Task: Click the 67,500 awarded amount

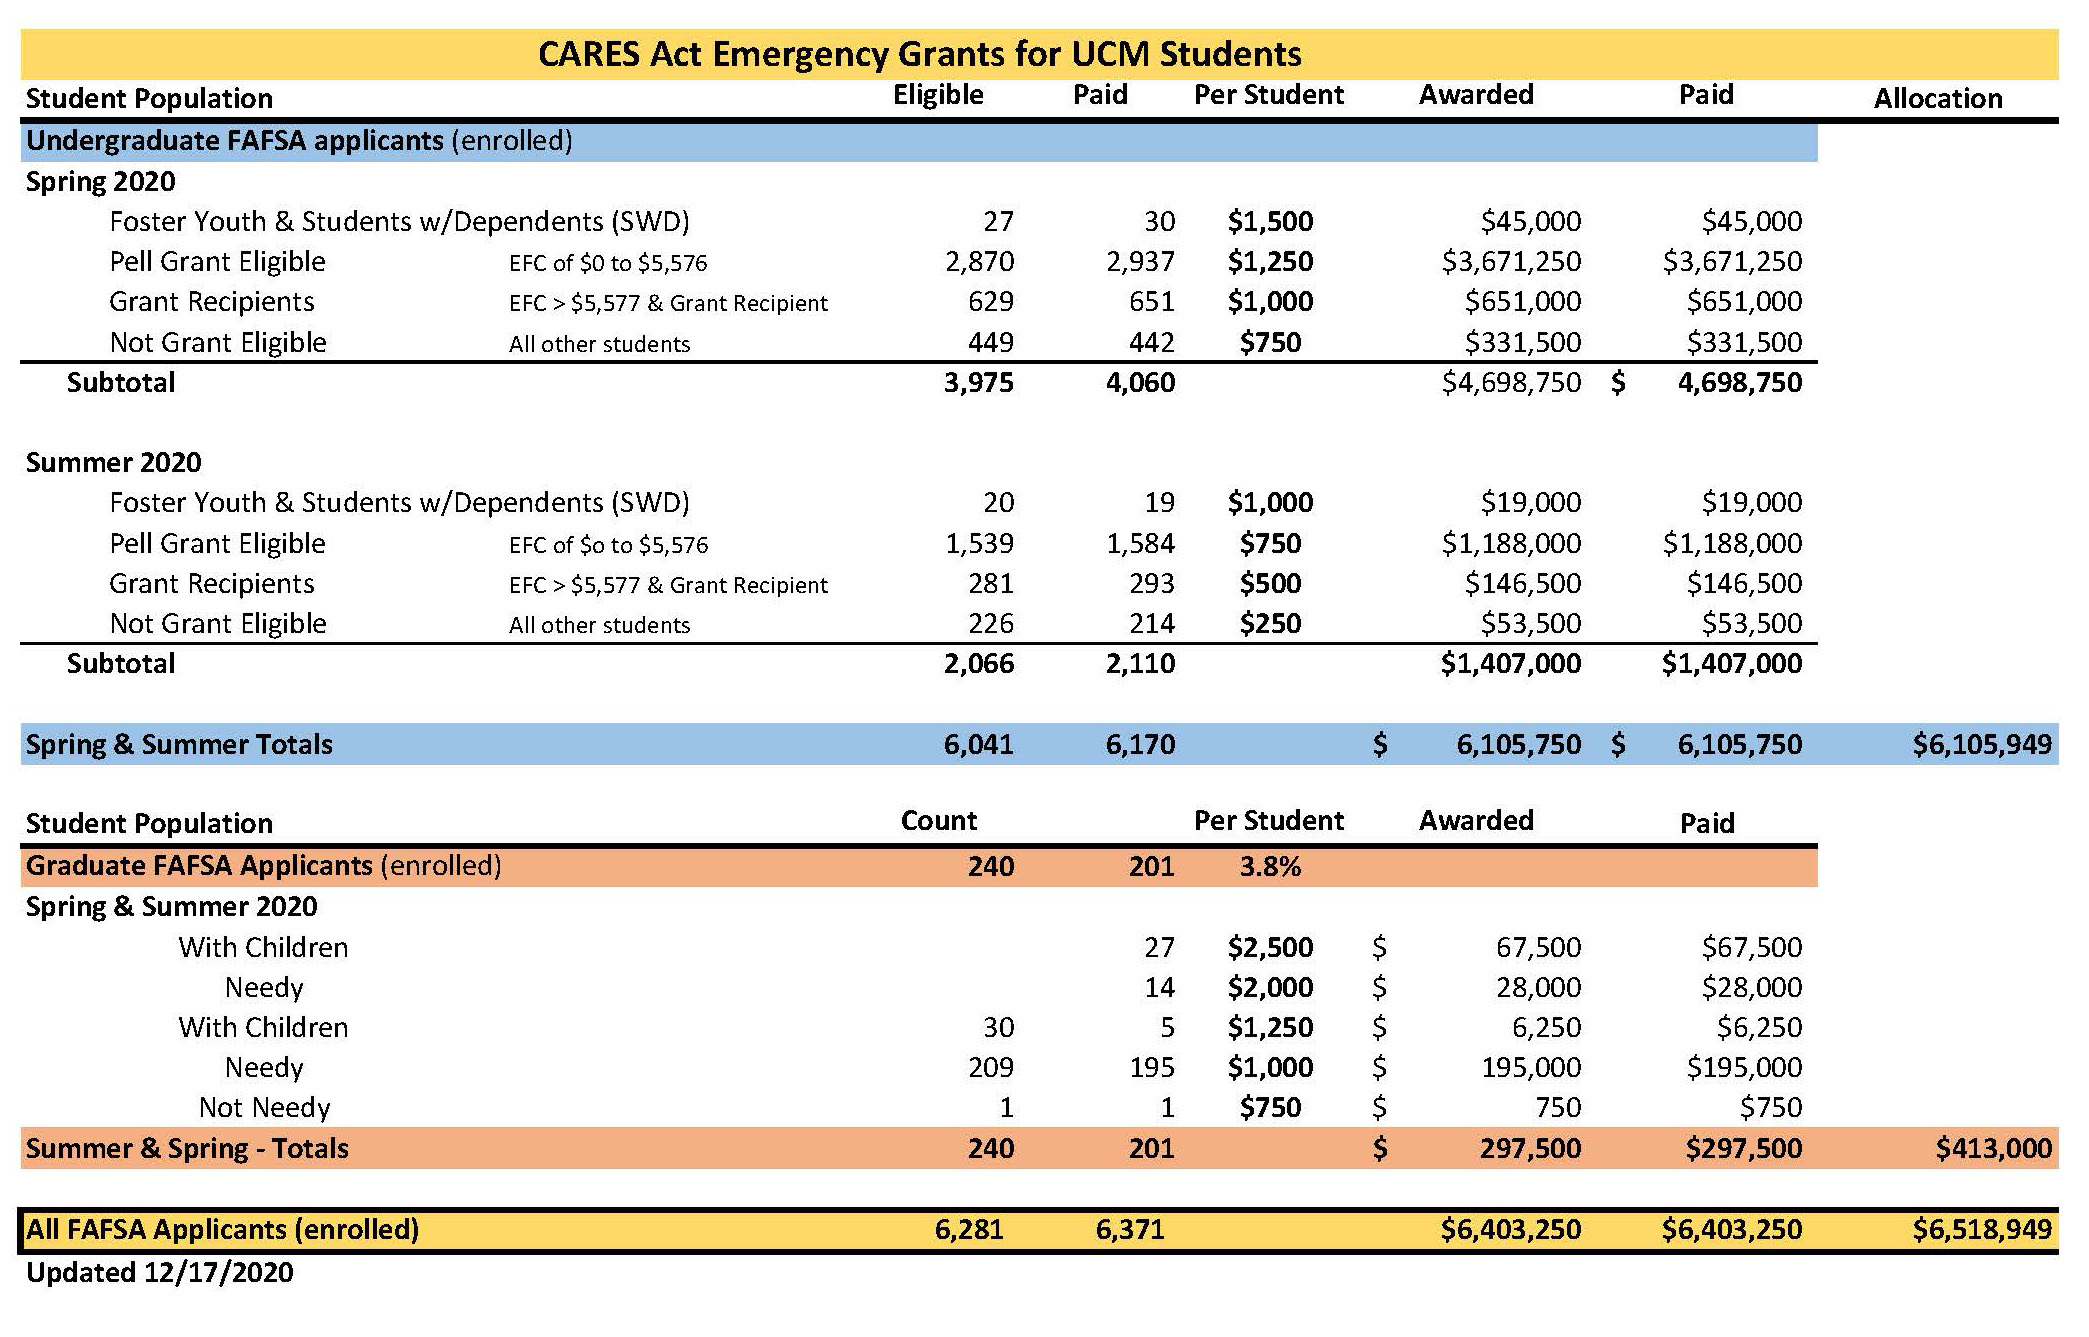Action: click(x=1538, y=948)
